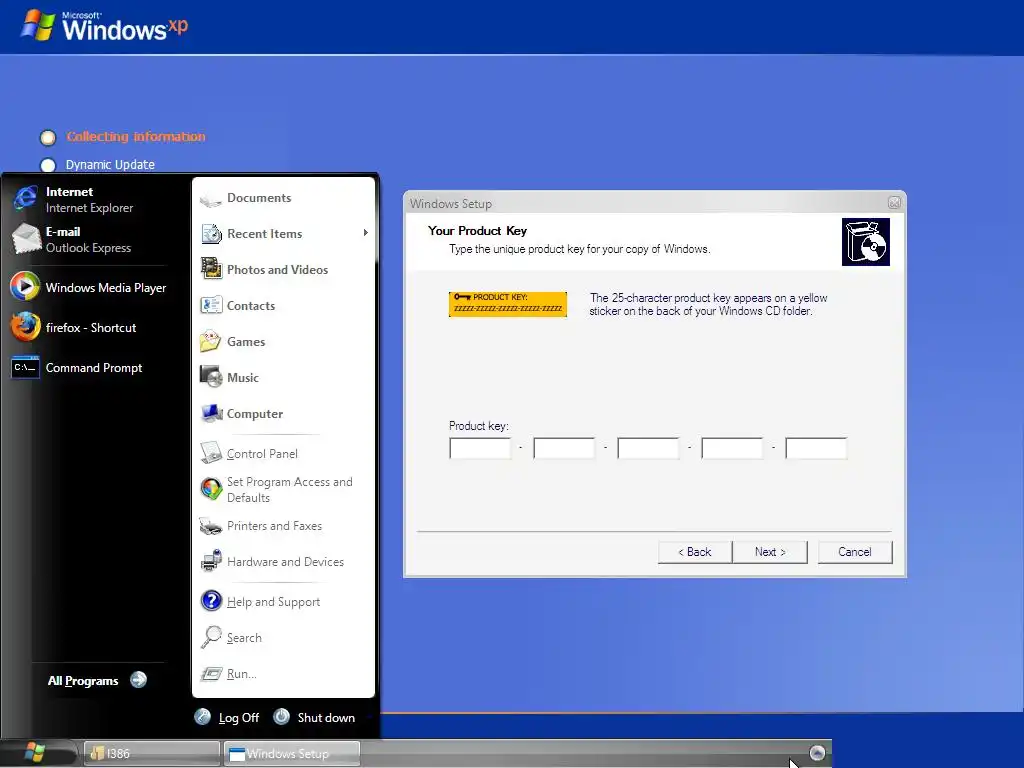Expand Recent Items submenu arrow

pyautogui.click(x=366, y=232)
